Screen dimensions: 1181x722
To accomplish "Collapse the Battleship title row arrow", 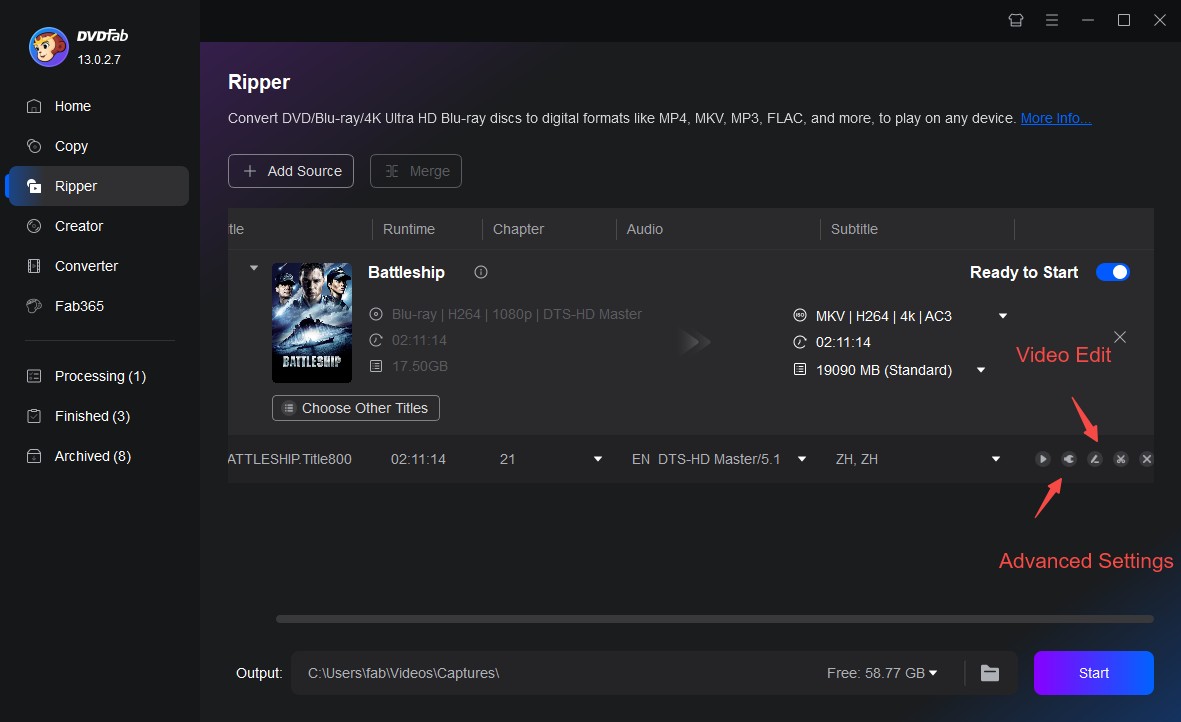I will pyautogui.click(x=253, y=267).
